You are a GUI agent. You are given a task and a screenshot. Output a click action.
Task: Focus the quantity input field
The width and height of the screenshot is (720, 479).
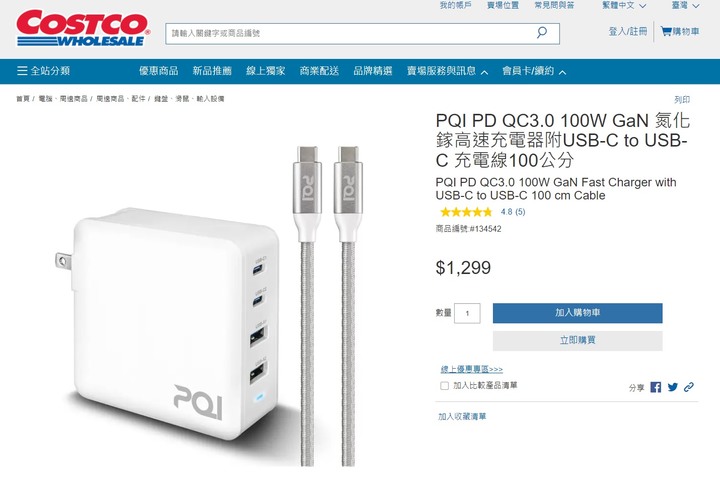[x=467, y=313]
